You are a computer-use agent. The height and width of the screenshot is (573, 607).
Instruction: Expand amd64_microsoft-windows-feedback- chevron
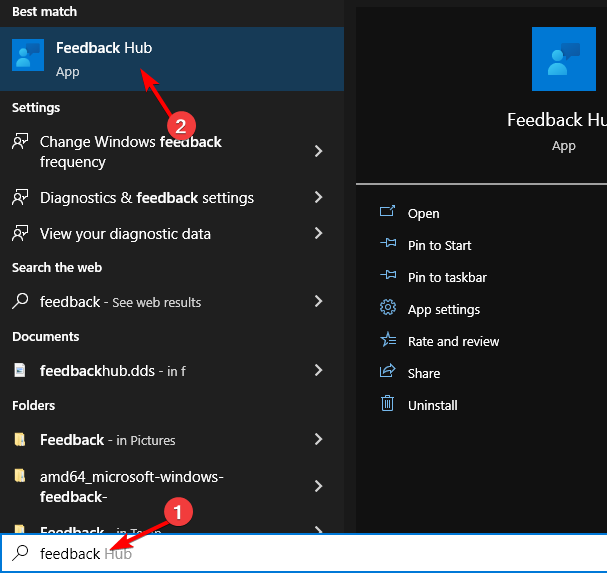(x=319, y=486)
